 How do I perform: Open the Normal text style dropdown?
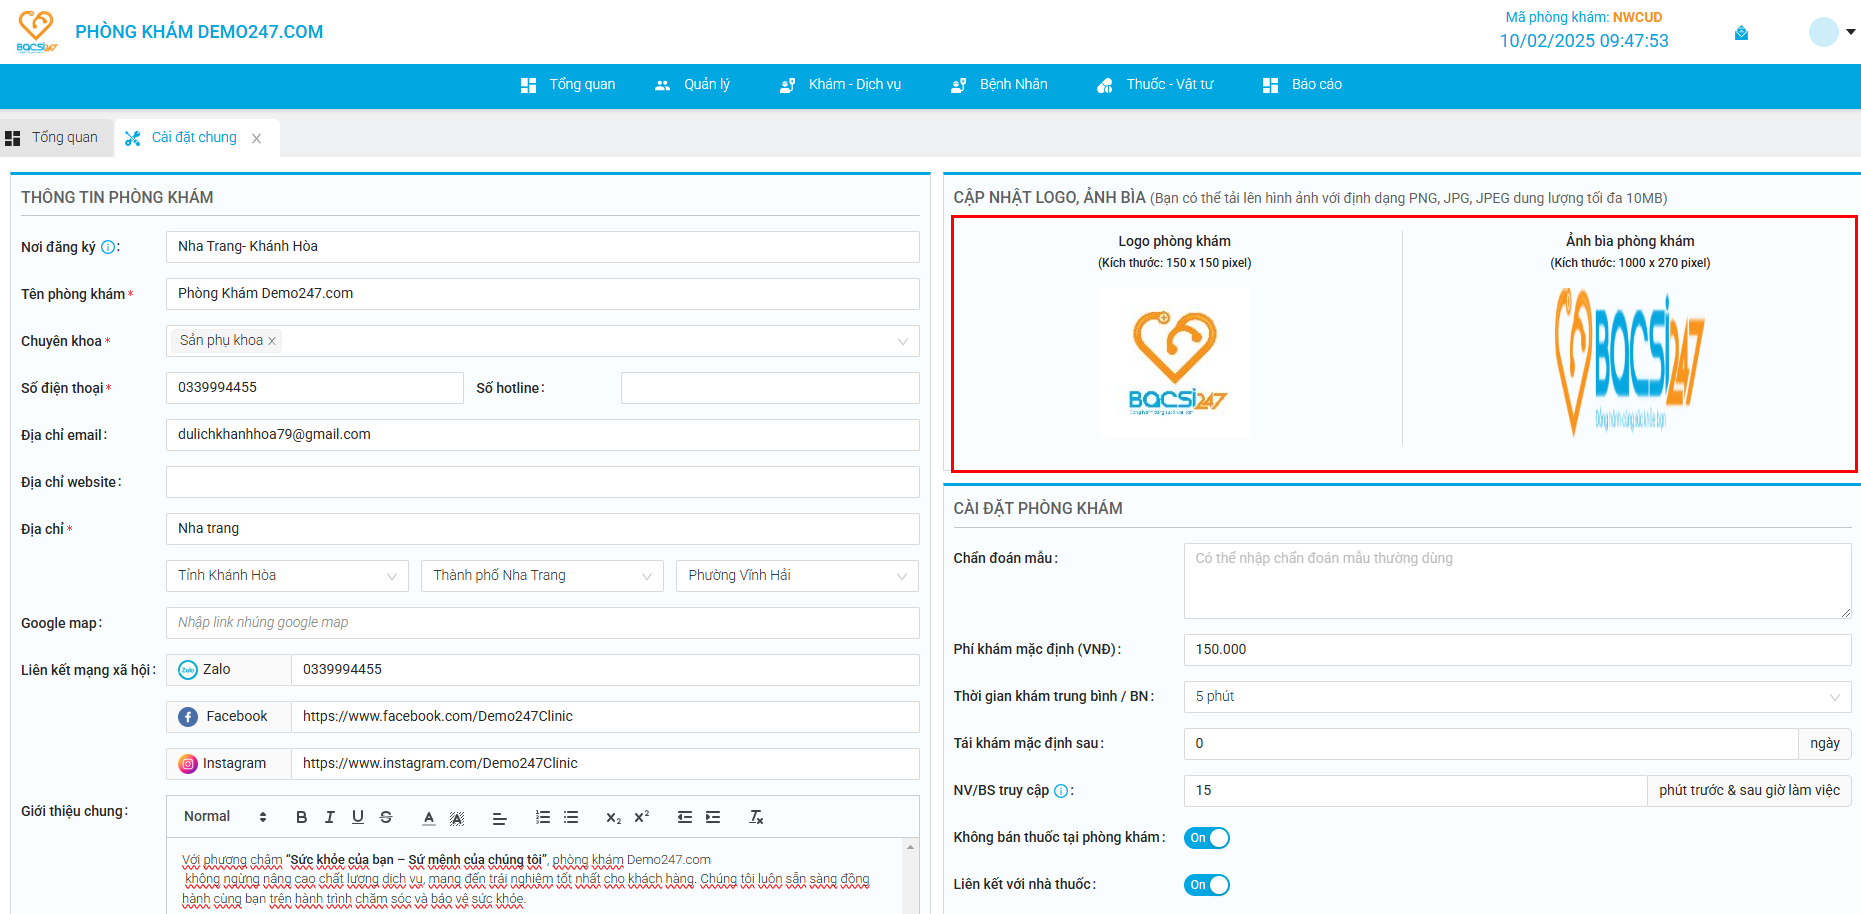pos(225,817)
